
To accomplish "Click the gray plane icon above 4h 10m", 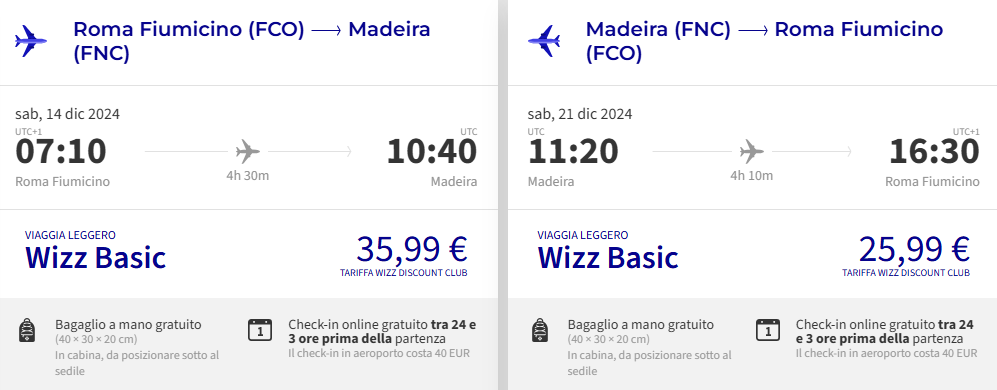I will 752,151.
